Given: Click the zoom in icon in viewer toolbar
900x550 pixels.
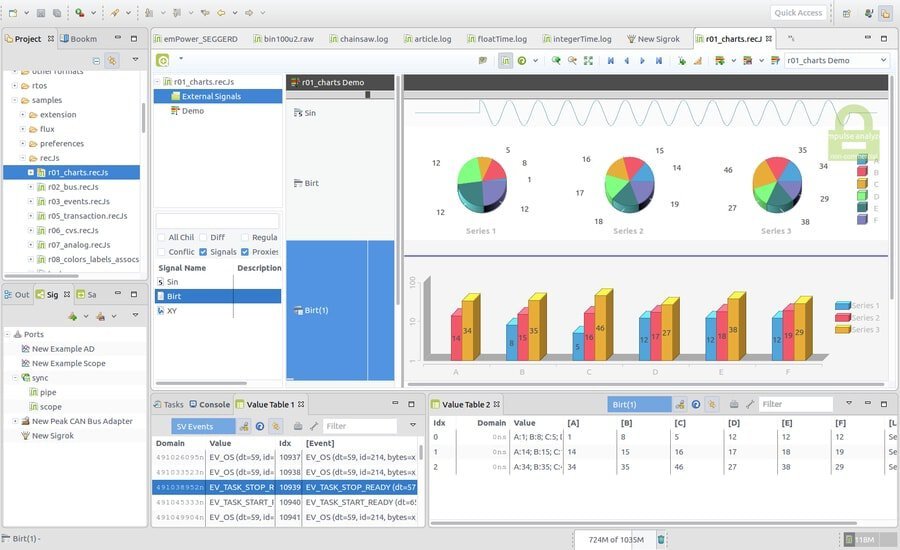Looking at the screenshot, I should (556, 61).
